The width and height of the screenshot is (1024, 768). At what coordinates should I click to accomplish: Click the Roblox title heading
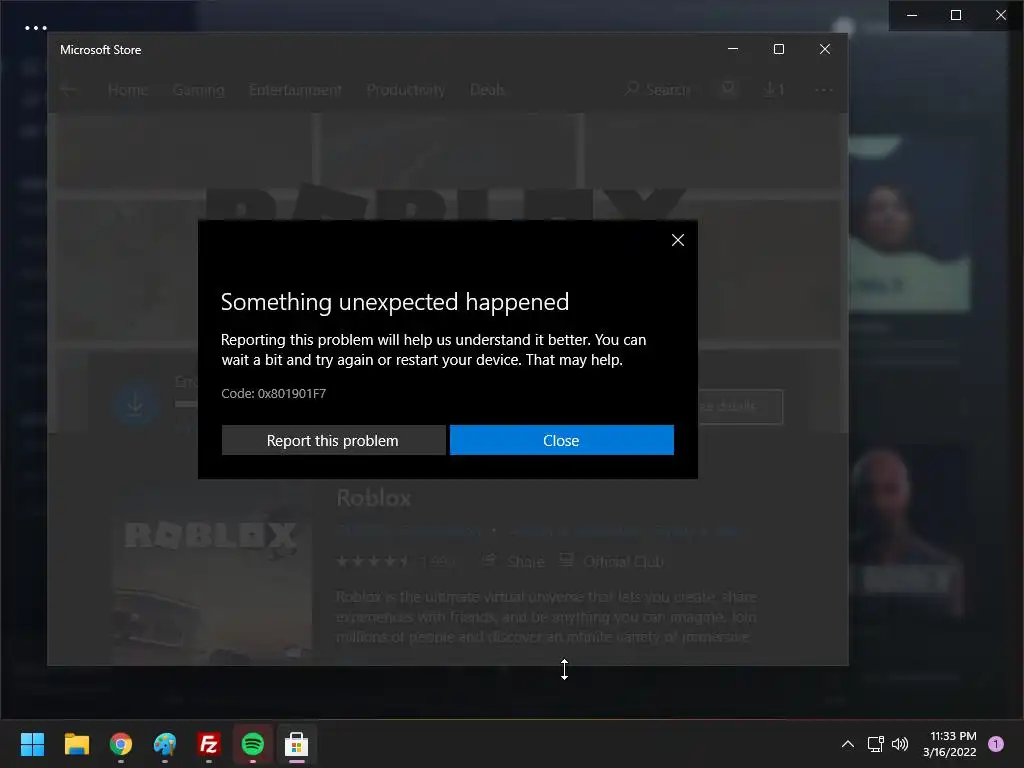(374, 498)
